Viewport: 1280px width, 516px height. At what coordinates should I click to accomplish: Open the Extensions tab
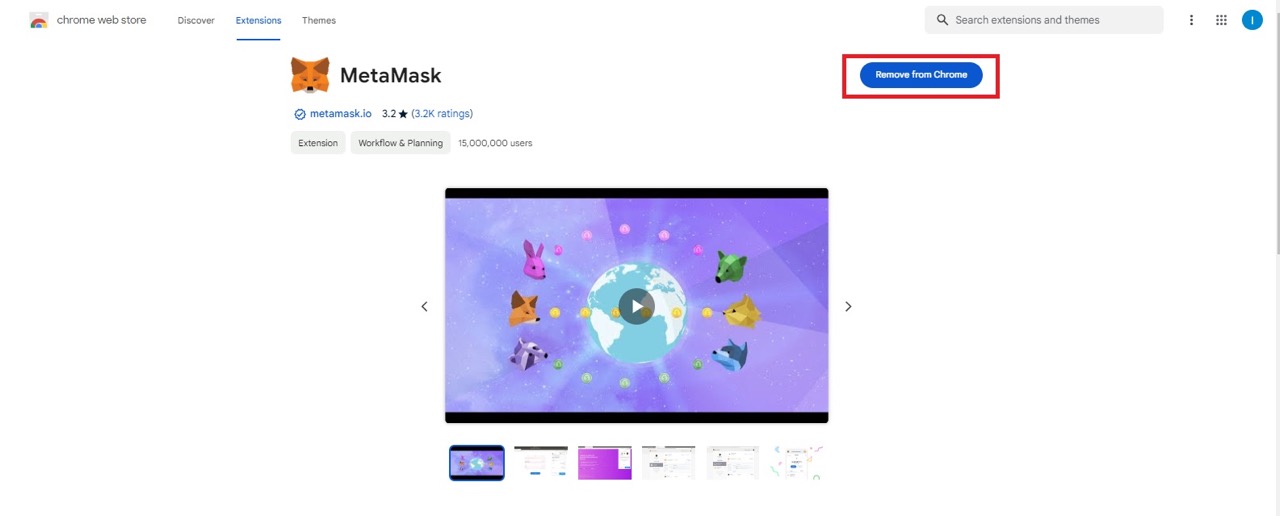pos(259,20)
